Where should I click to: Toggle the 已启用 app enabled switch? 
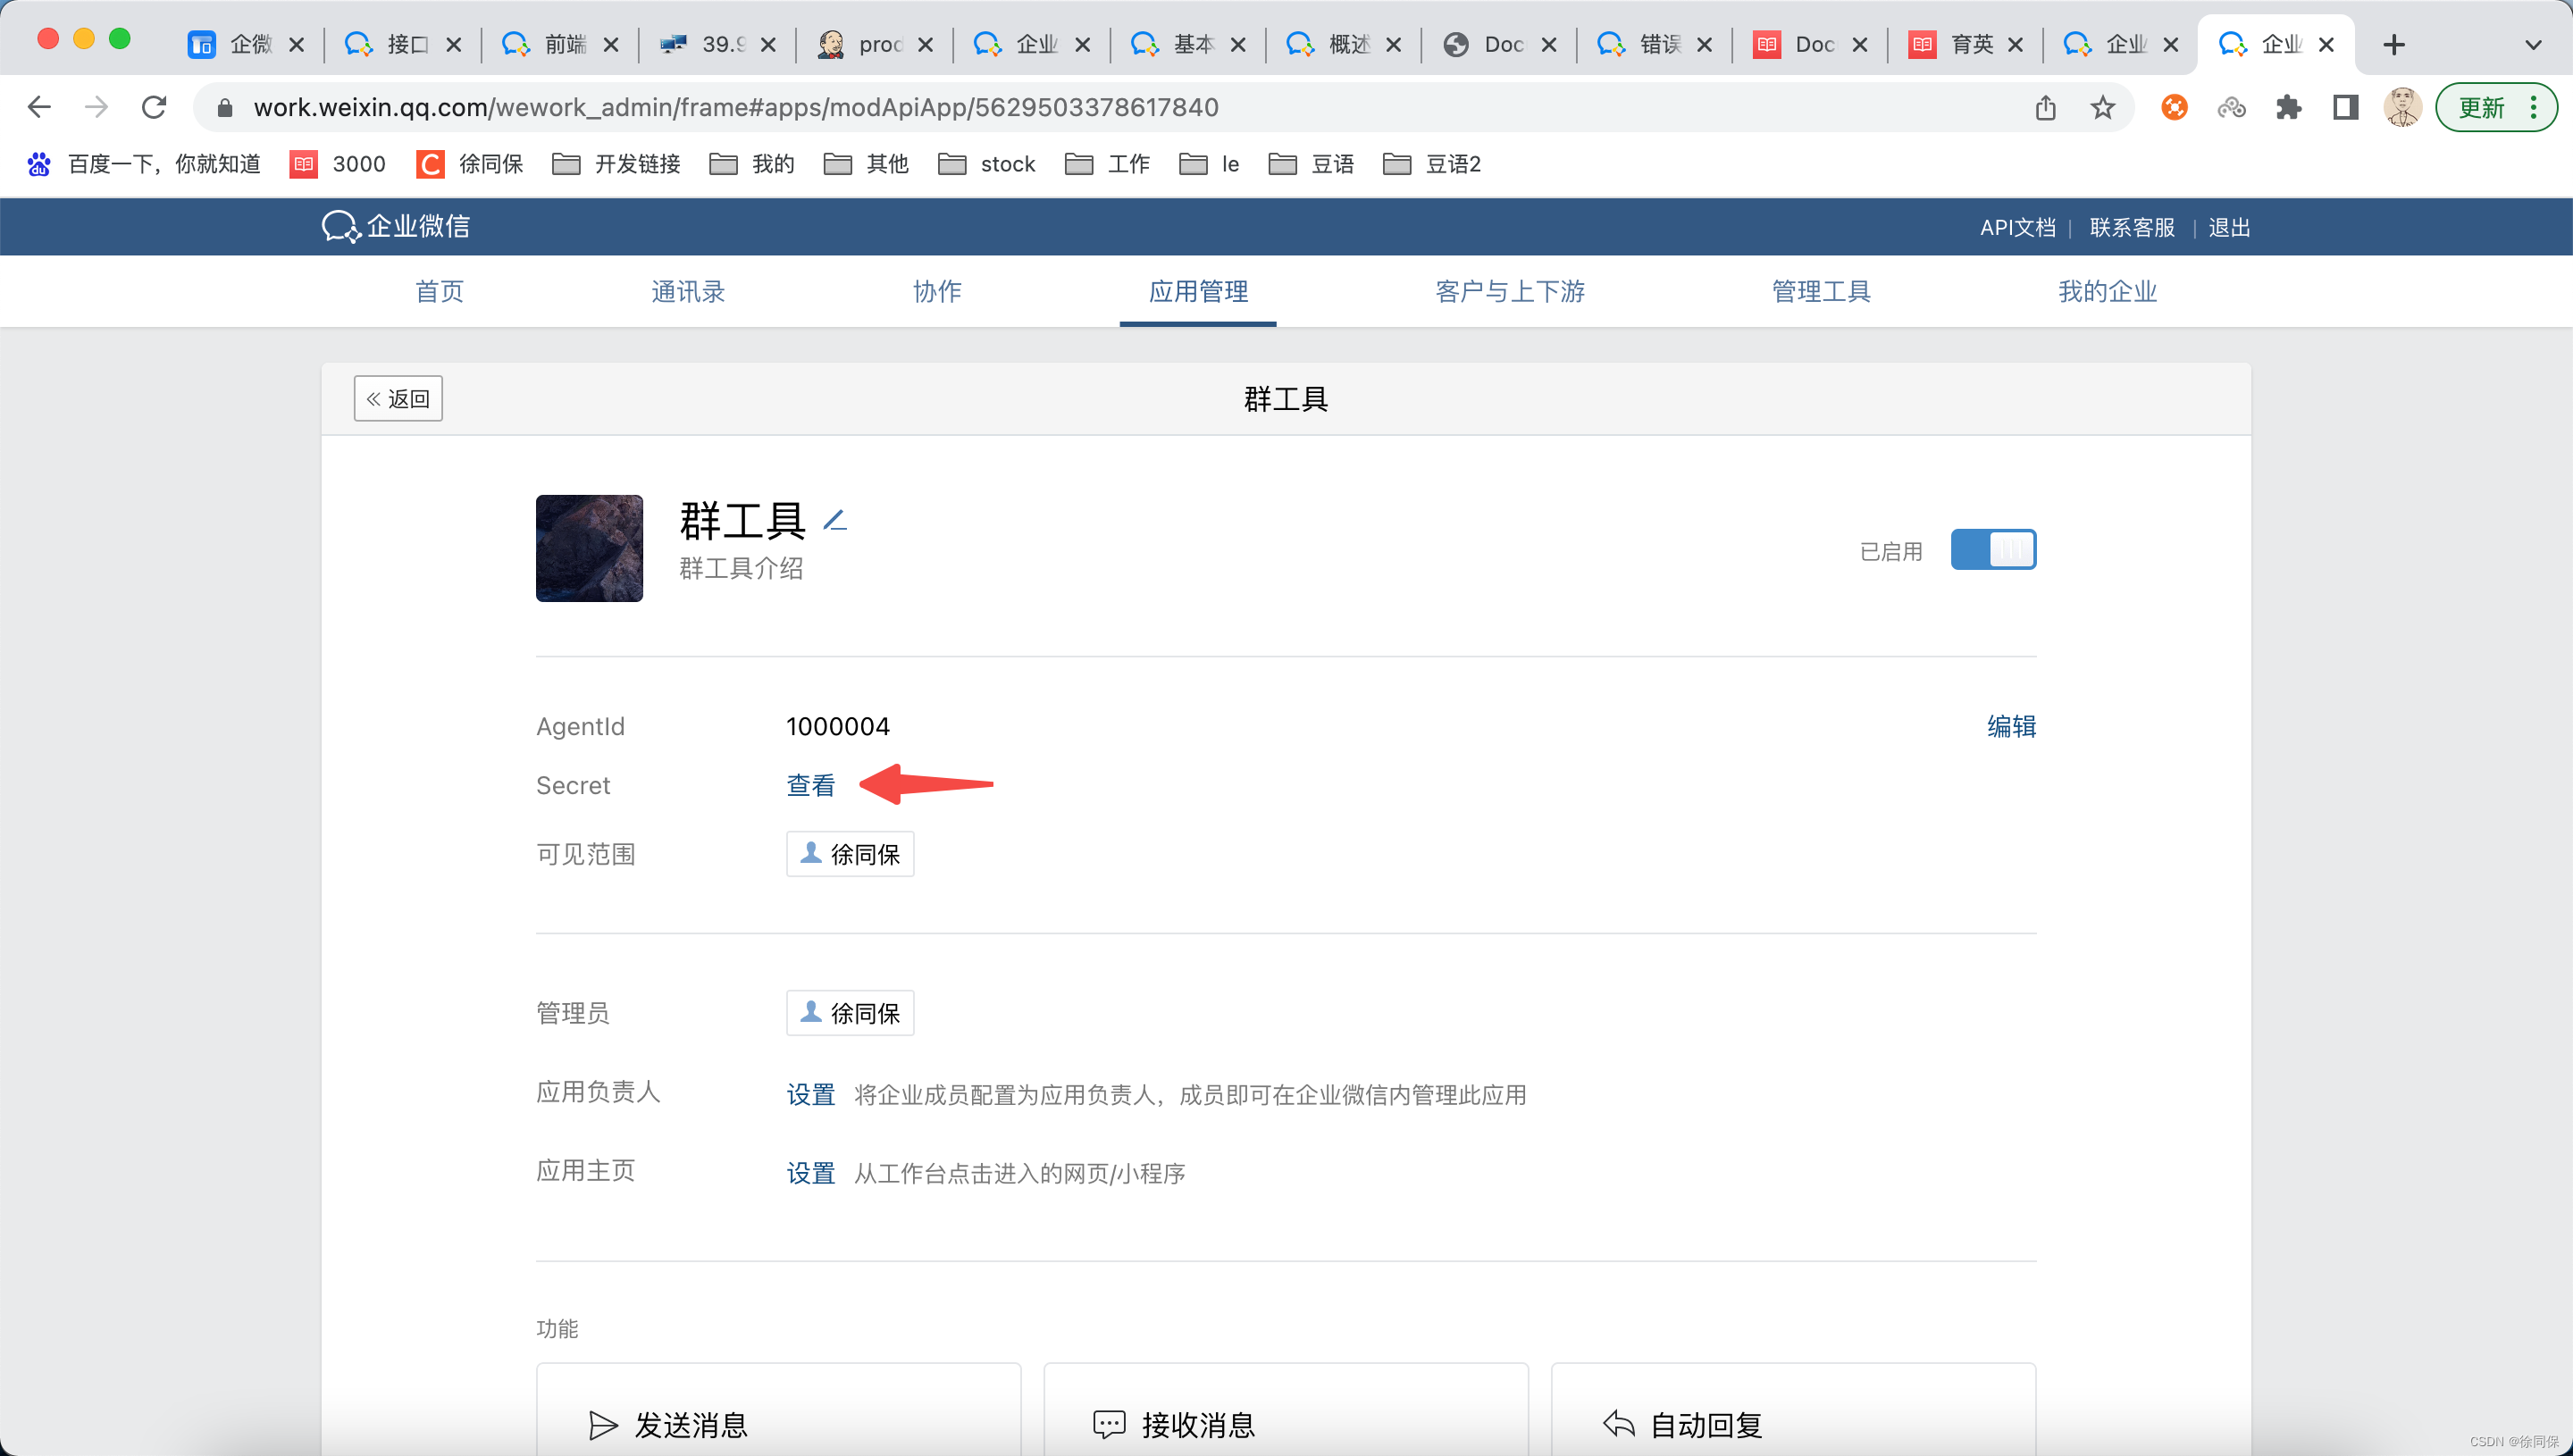point(1993,550)
